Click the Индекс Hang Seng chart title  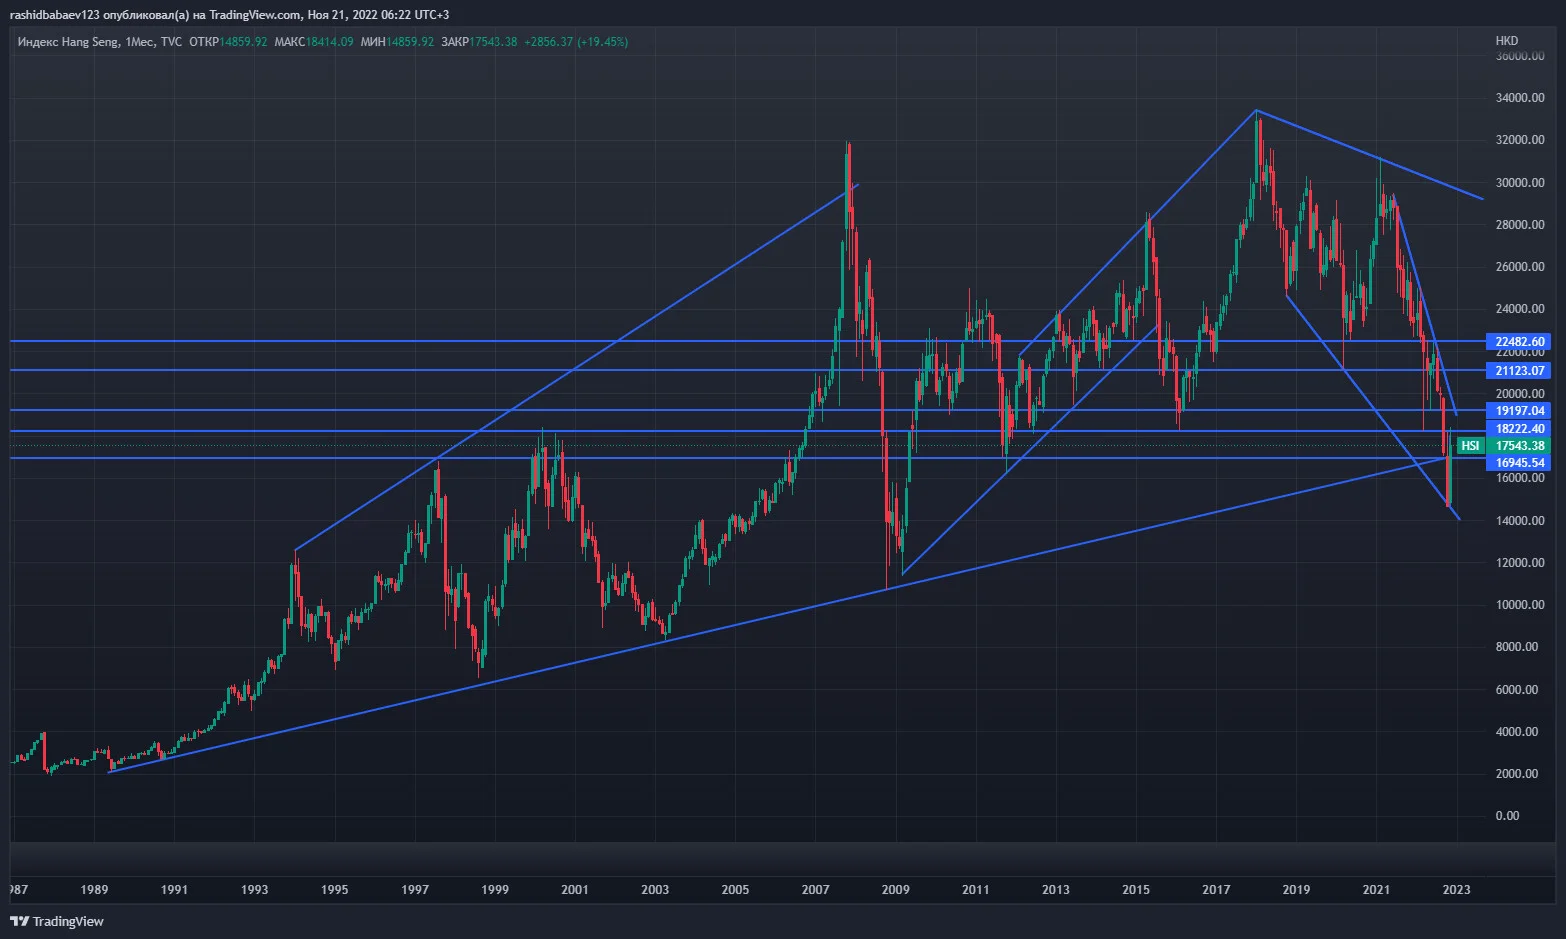(x=68, y=42)
